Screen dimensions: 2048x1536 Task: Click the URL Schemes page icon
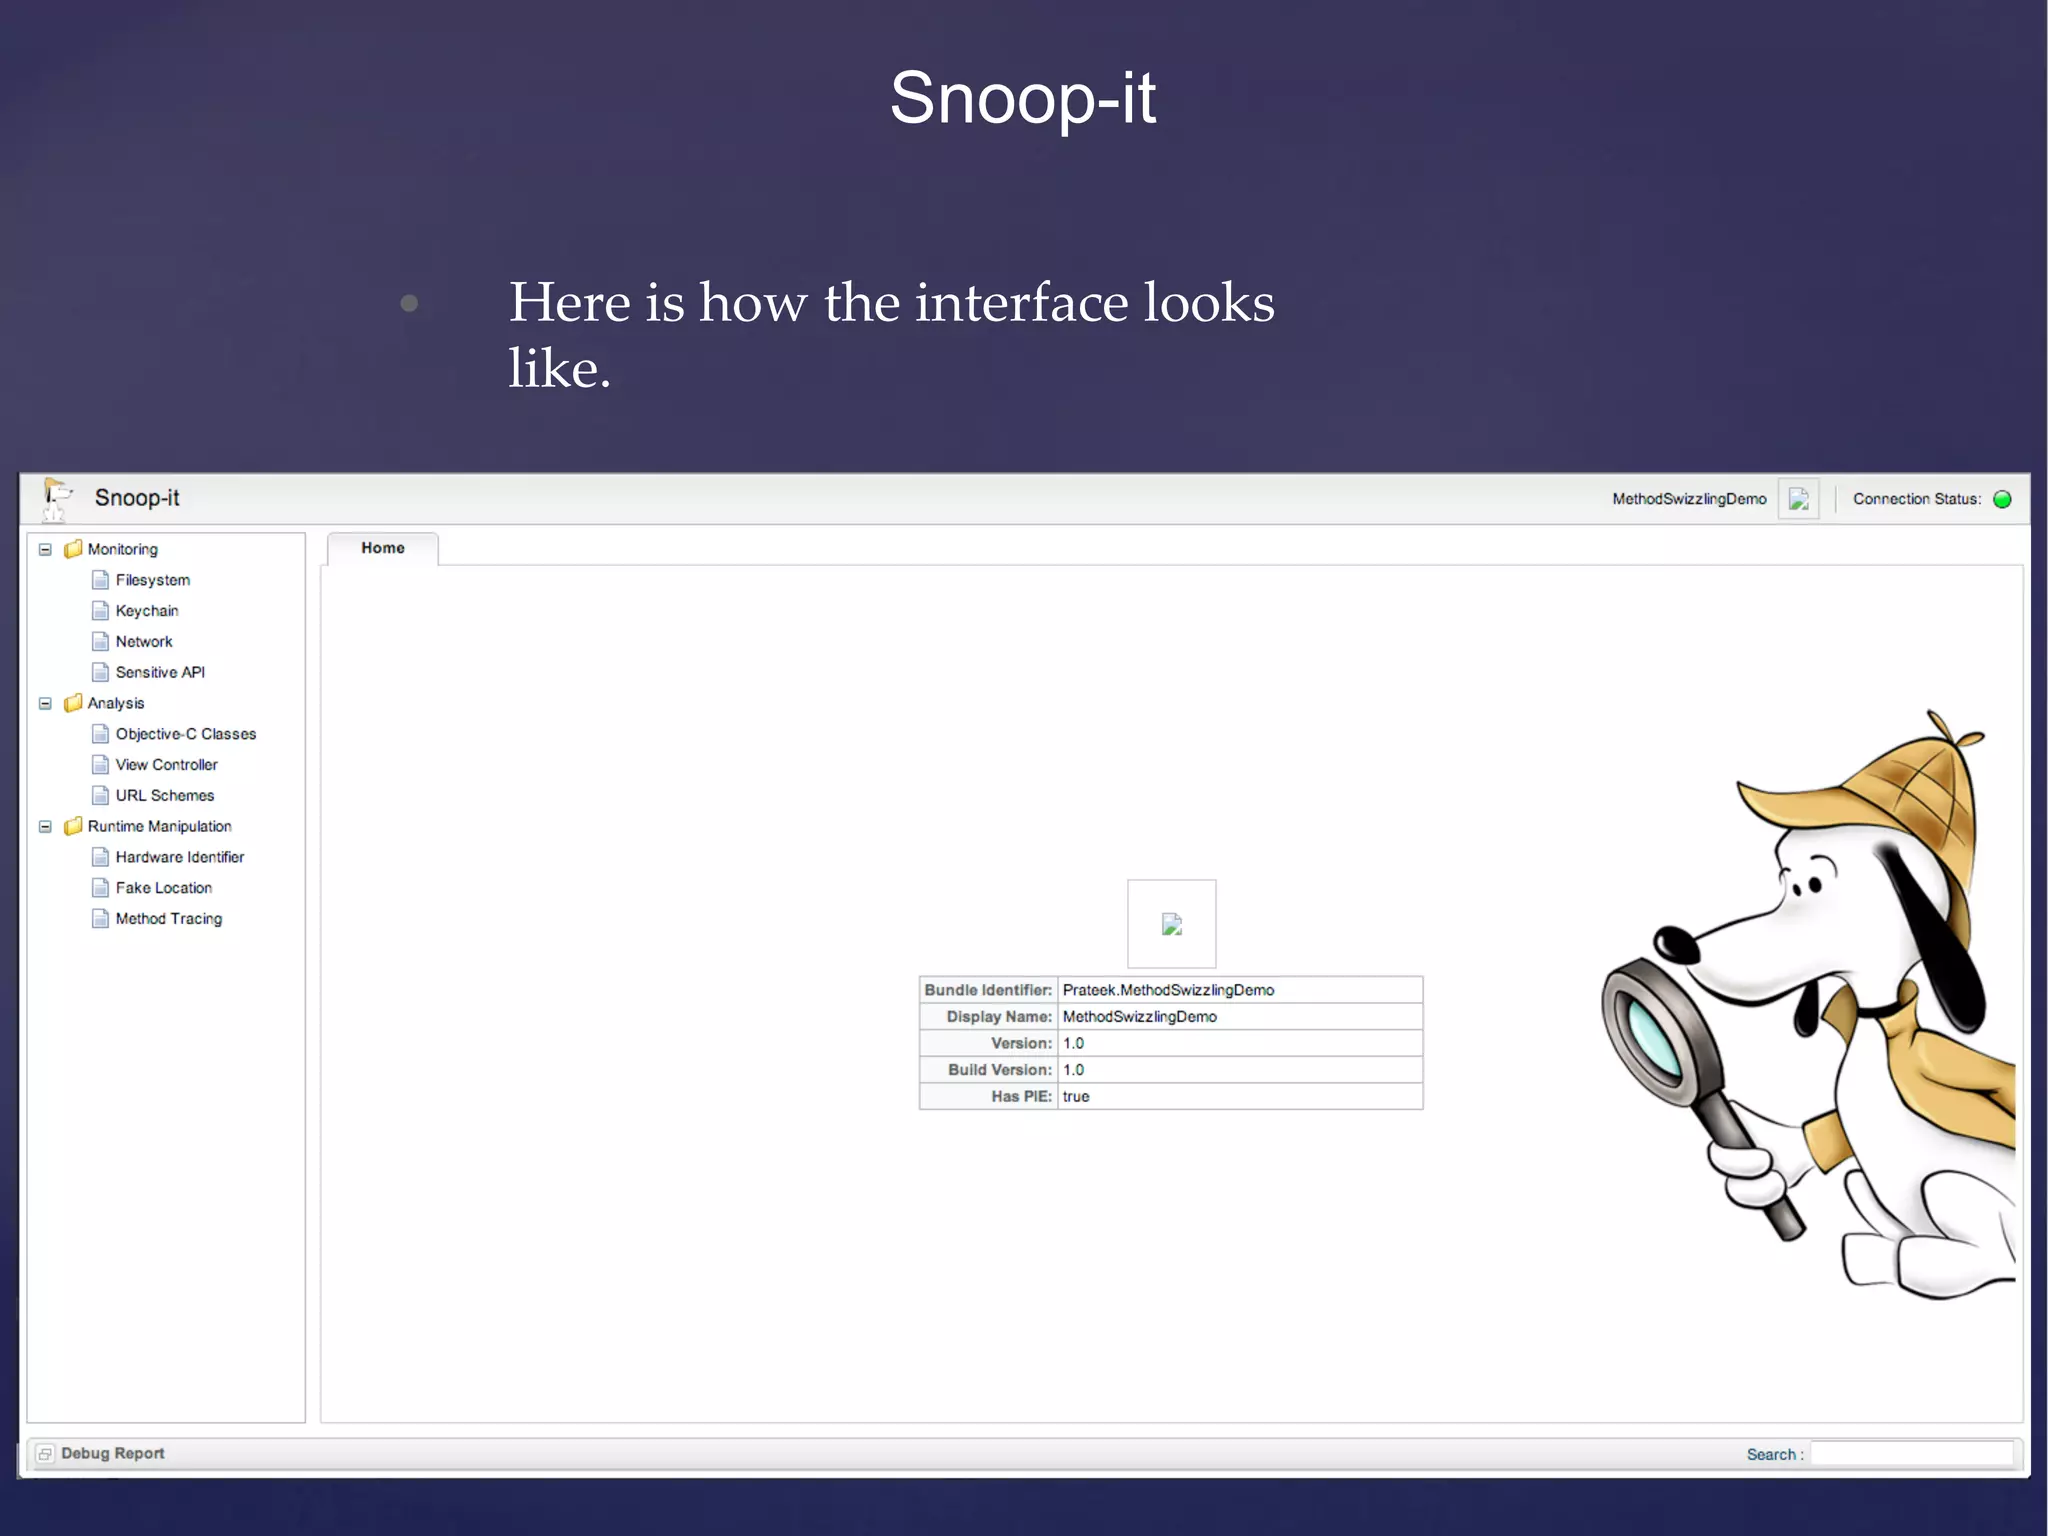(100, 795)
